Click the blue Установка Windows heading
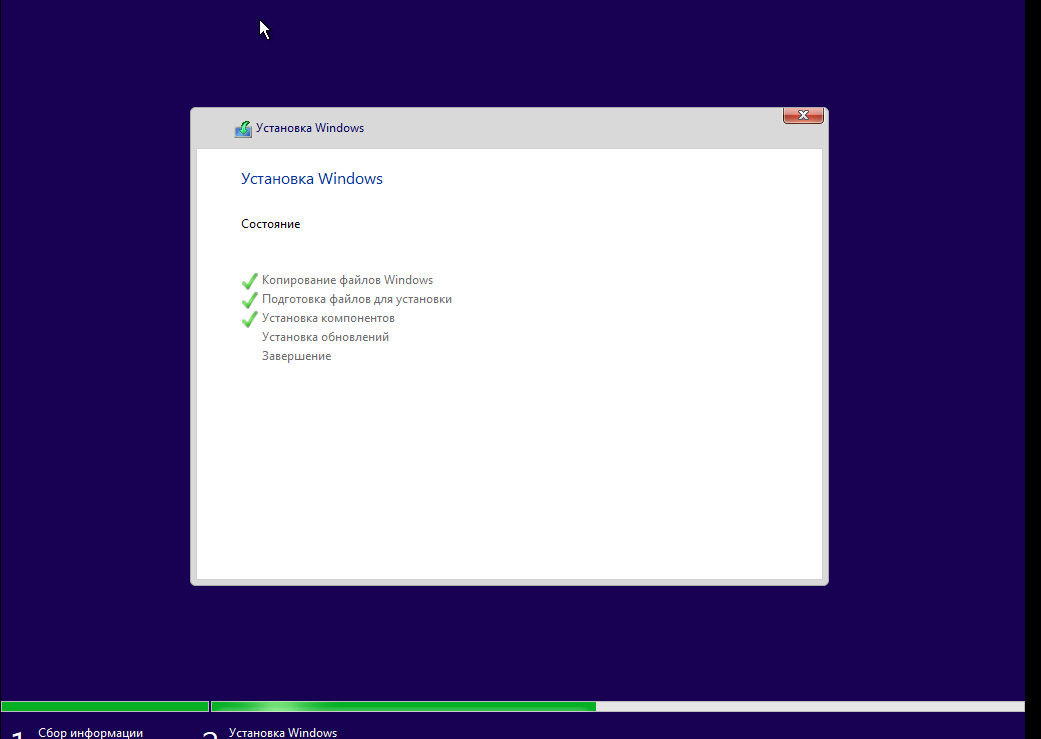The width and height of the screenshot is (1041, 739). (311, 179)
